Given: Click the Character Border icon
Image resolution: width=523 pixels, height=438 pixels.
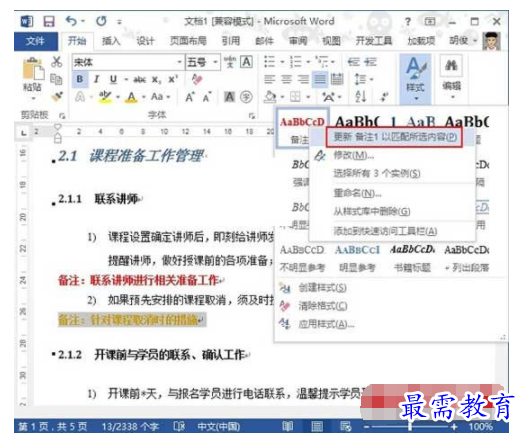Looking at the screenshot, I should [246, 62].
